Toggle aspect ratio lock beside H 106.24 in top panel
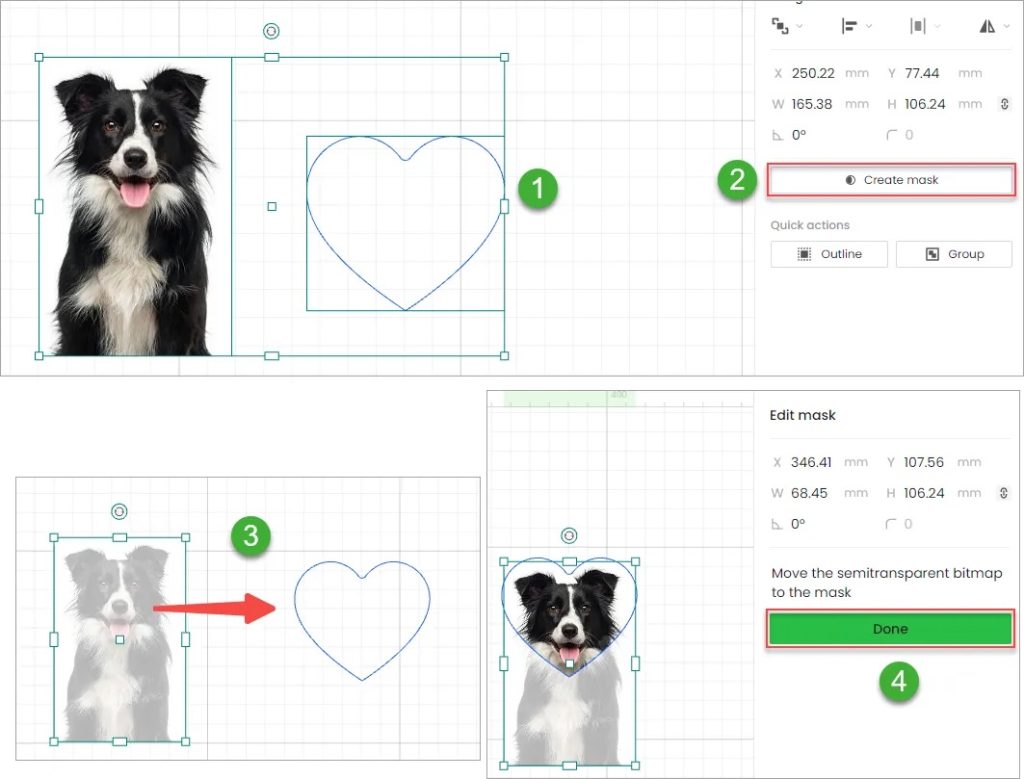The image size is (1024, 779). pos(1004,104)
